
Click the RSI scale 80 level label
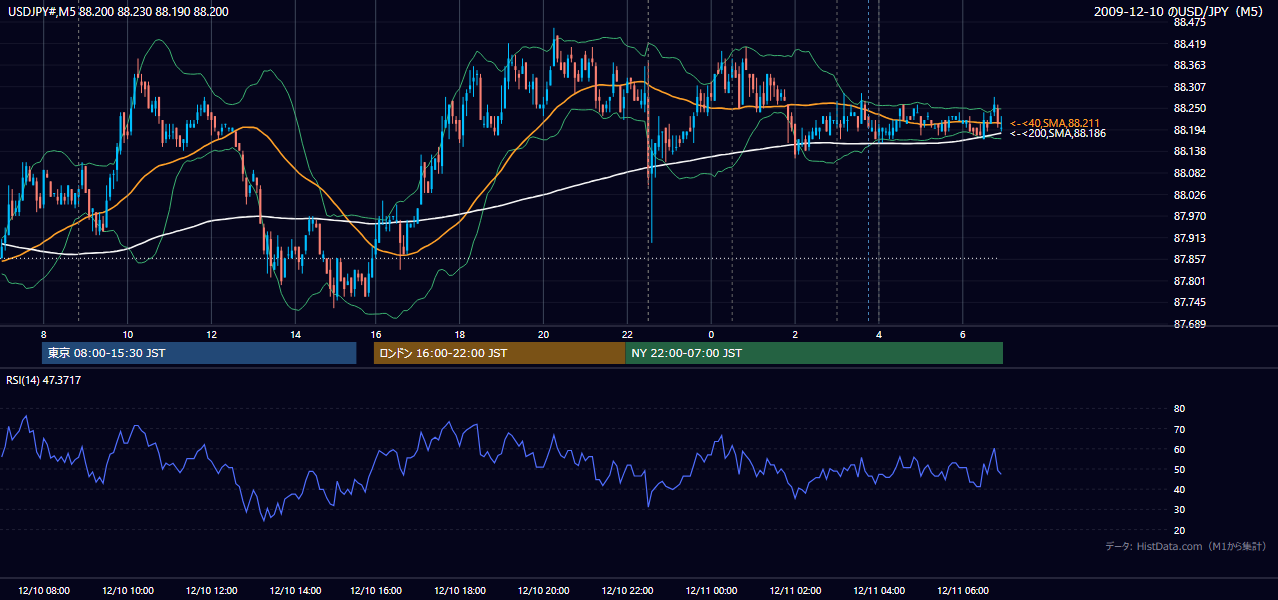click(x=1179, y=409)
